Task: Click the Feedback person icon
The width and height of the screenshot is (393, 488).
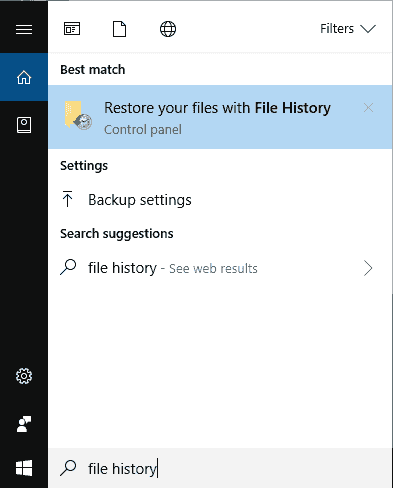Action: pos(24,424)
